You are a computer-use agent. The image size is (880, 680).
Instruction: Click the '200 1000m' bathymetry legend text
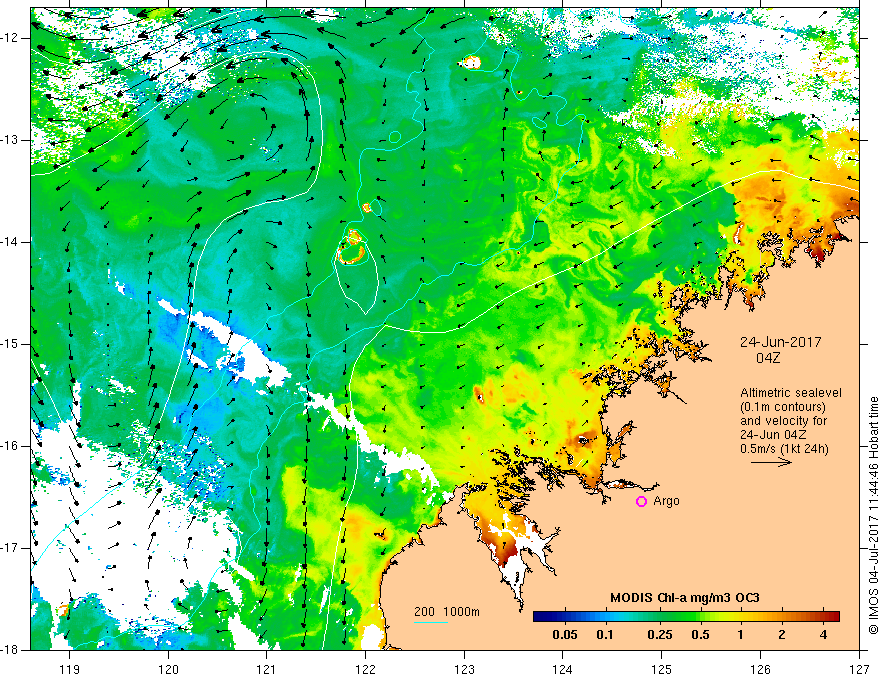click(x=447, y=612)
